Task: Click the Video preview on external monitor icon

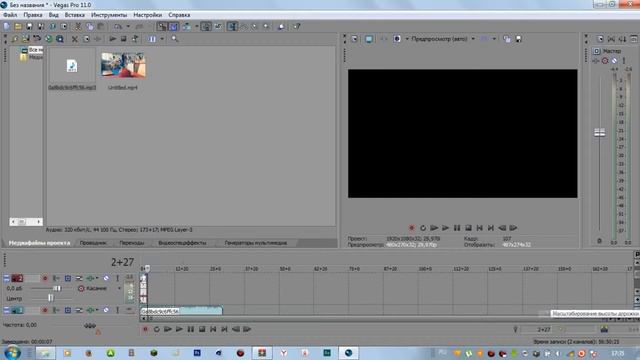Action: 369,39
